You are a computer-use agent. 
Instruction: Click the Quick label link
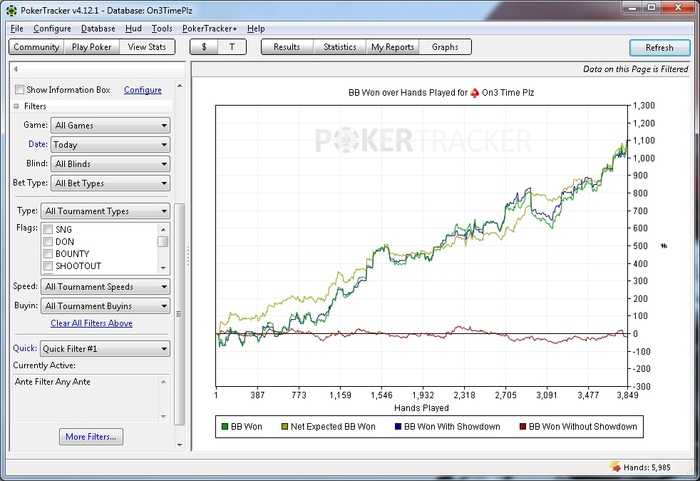click(25, 348)
